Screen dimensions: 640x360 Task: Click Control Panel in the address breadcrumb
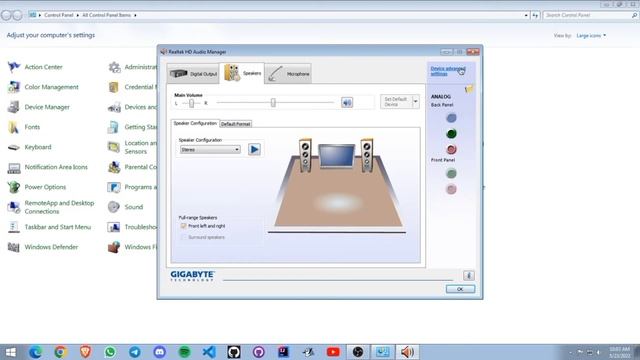58,15
